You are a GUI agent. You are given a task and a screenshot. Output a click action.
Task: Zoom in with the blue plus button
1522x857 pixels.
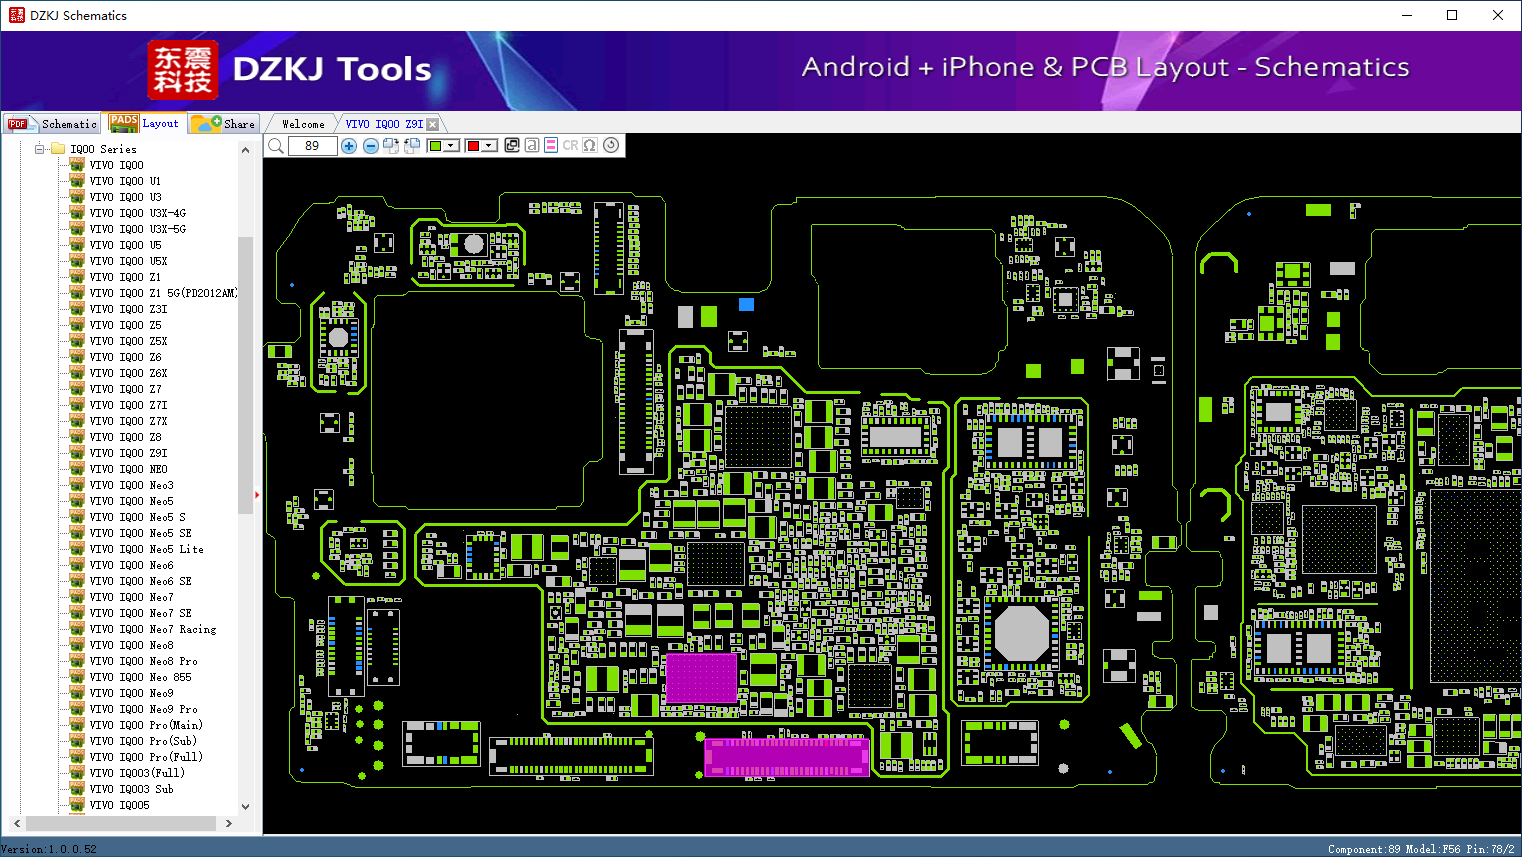[x=349, y=146]
